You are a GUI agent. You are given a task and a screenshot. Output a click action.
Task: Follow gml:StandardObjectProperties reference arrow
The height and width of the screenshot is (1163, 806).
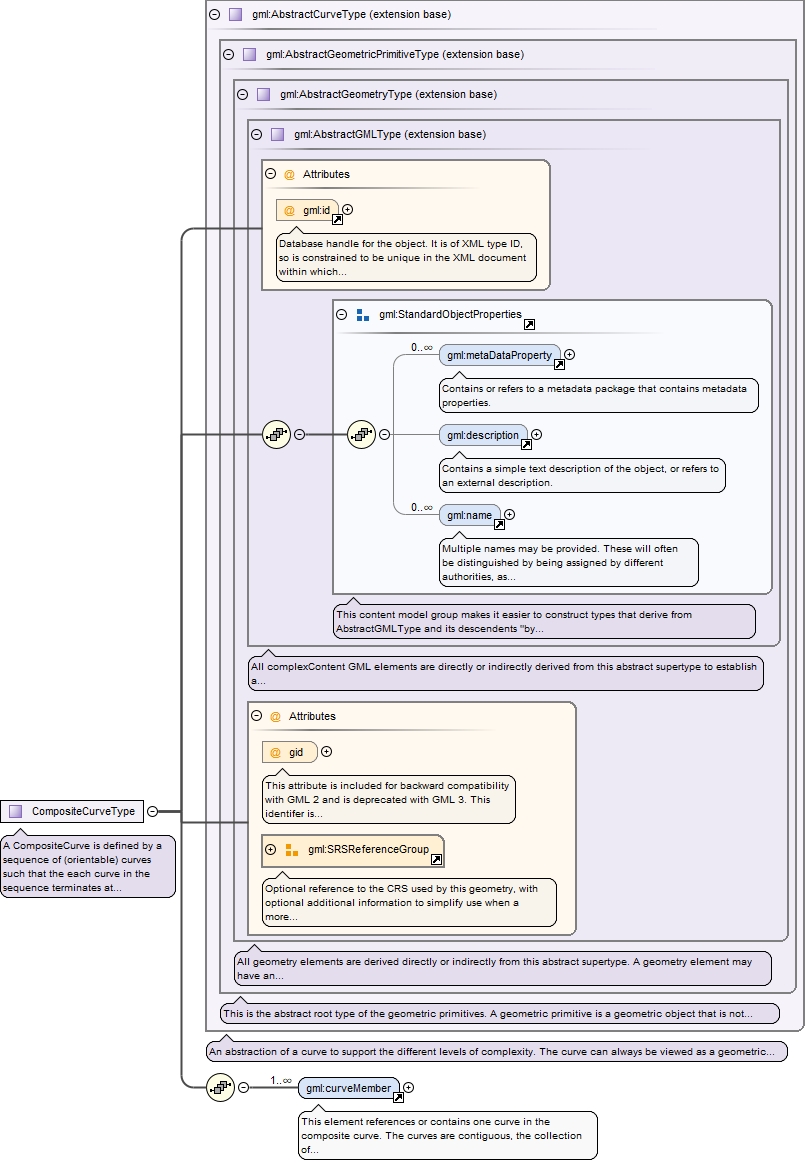(x=529, y=324)
